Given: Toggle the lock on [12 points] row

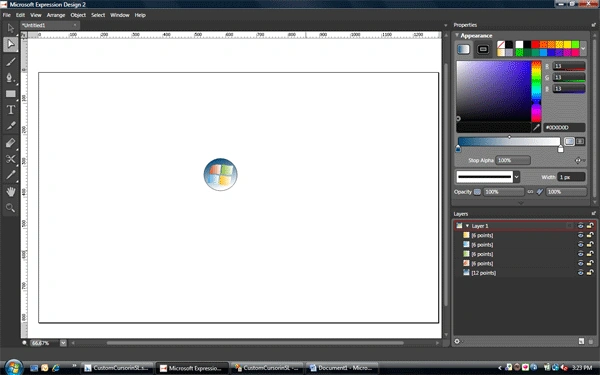Looking at the screenshot, I should (x=590, y=272).
